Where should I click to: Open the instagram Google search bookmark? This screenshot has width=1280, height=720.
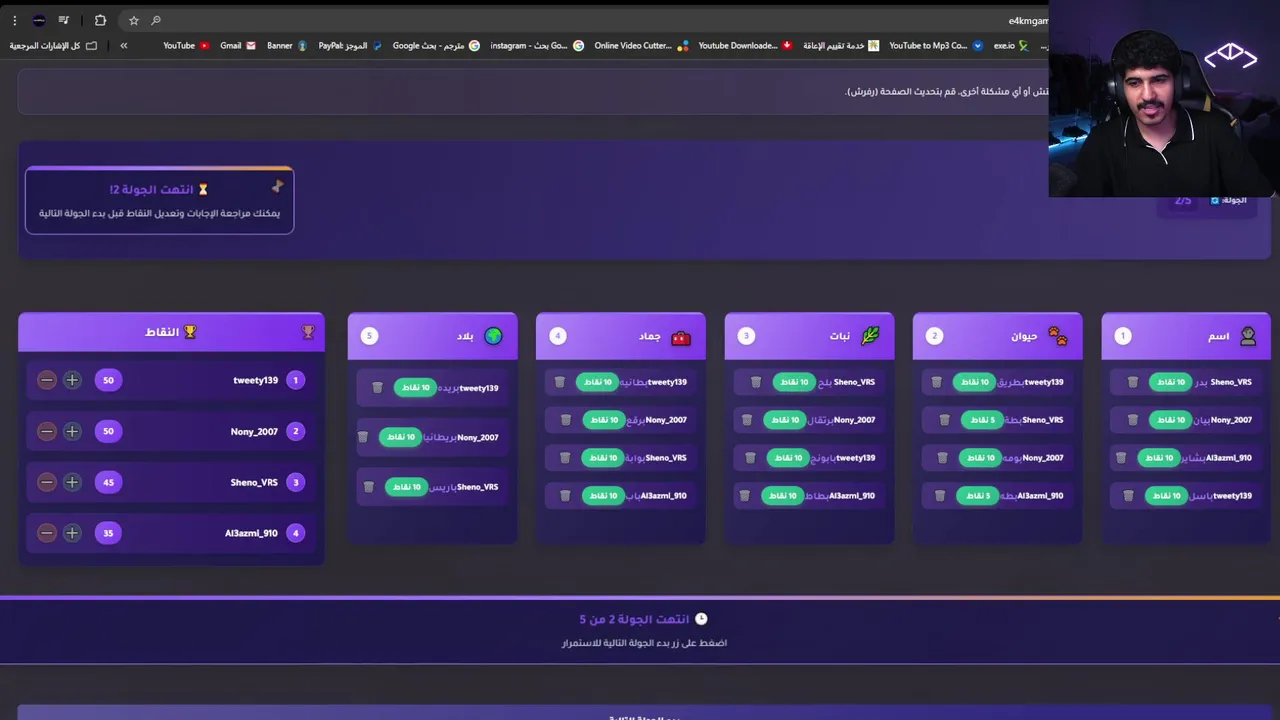pyautogui.click(x=537, y=45)
